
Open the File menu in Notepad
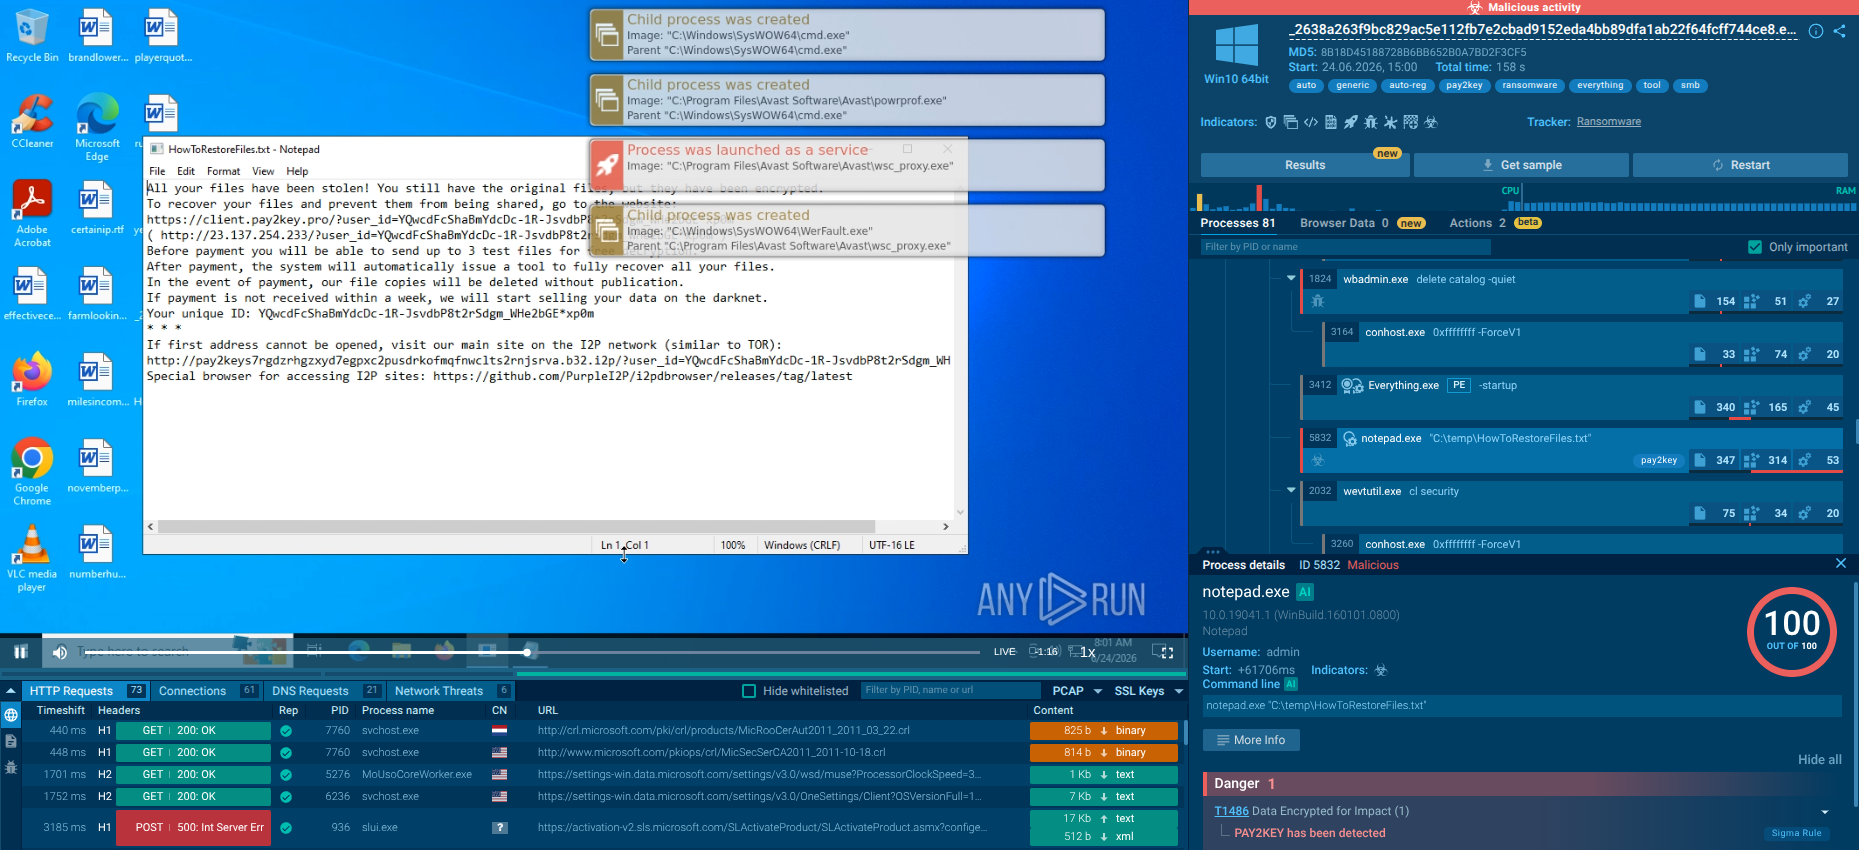coord(157,171)
